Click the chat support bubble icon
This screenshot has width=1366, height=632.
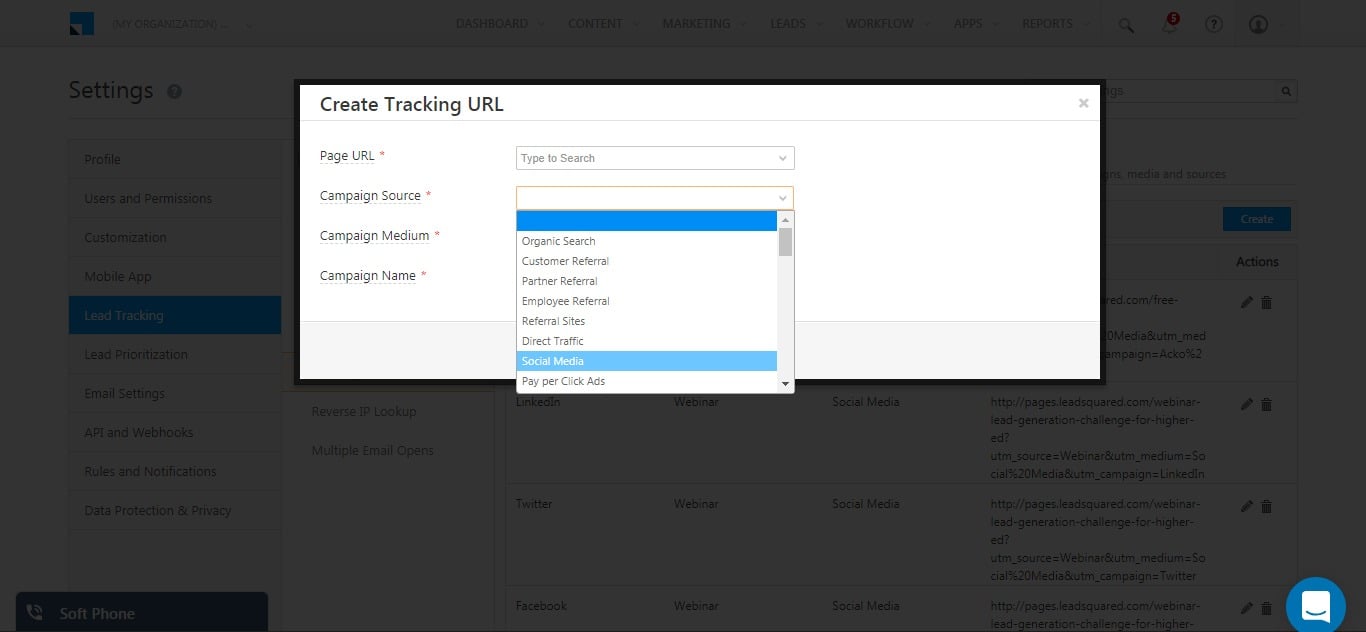click(1315, 605)
